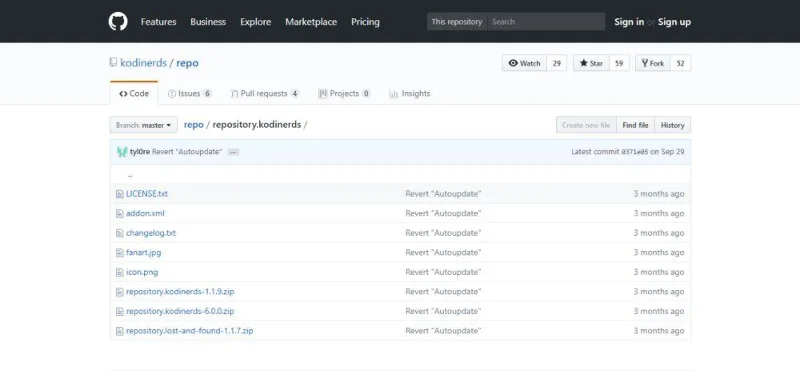Click the file icon beside LICENSE.txt
Screen dimensions: 800x378
coord(119,194)
